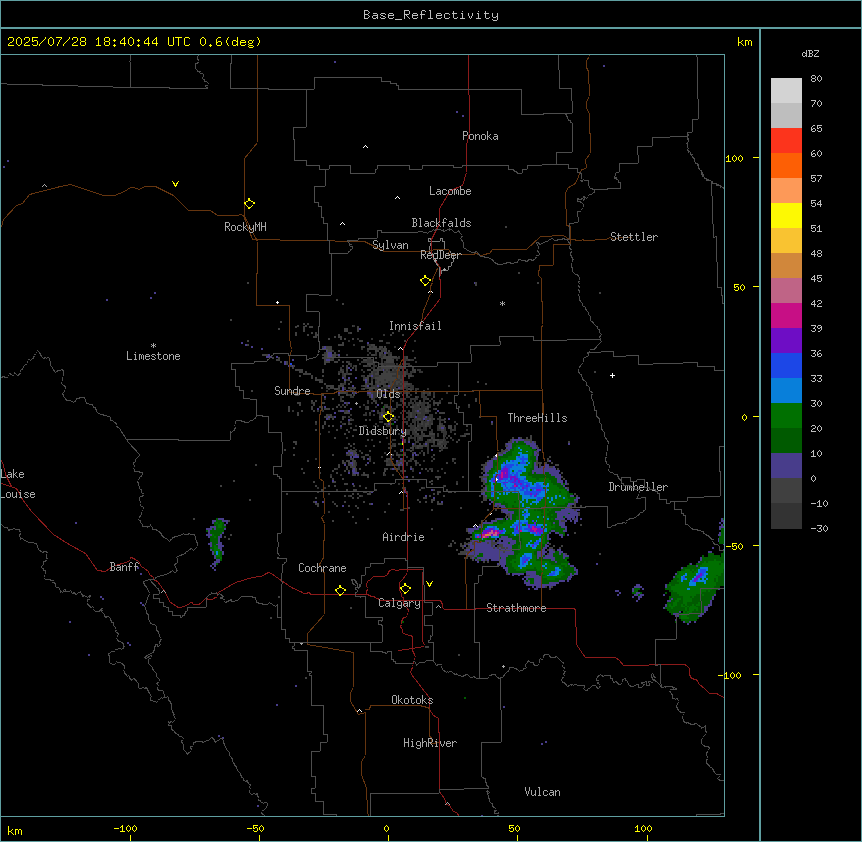The width and height of the screenshot is (862, 842).
Task: Click the Limestone label
Action: 153,356
